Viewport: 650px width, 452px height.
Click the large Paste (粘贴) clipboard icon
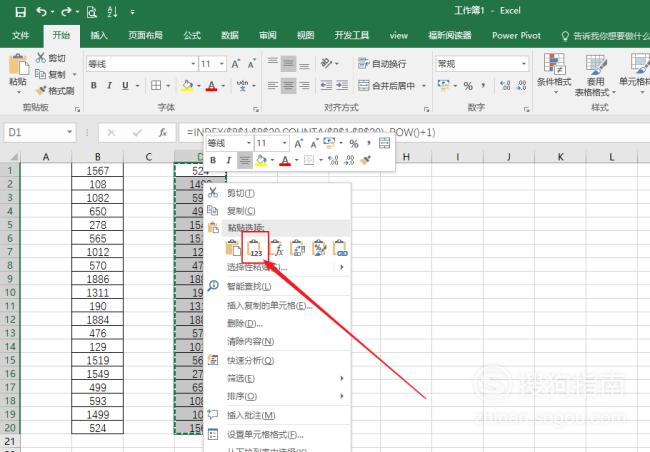[18, 64]
